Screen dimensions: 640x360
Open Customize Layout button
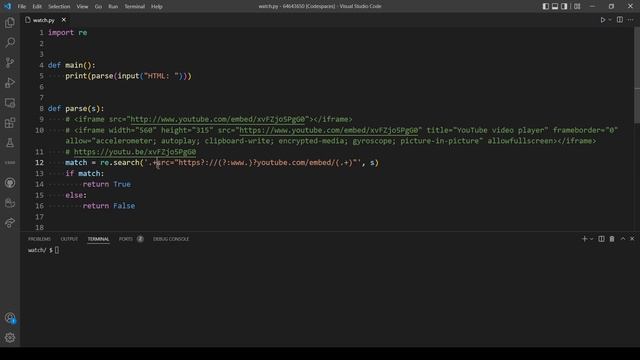pyautogui.click(x=577, y=6)
